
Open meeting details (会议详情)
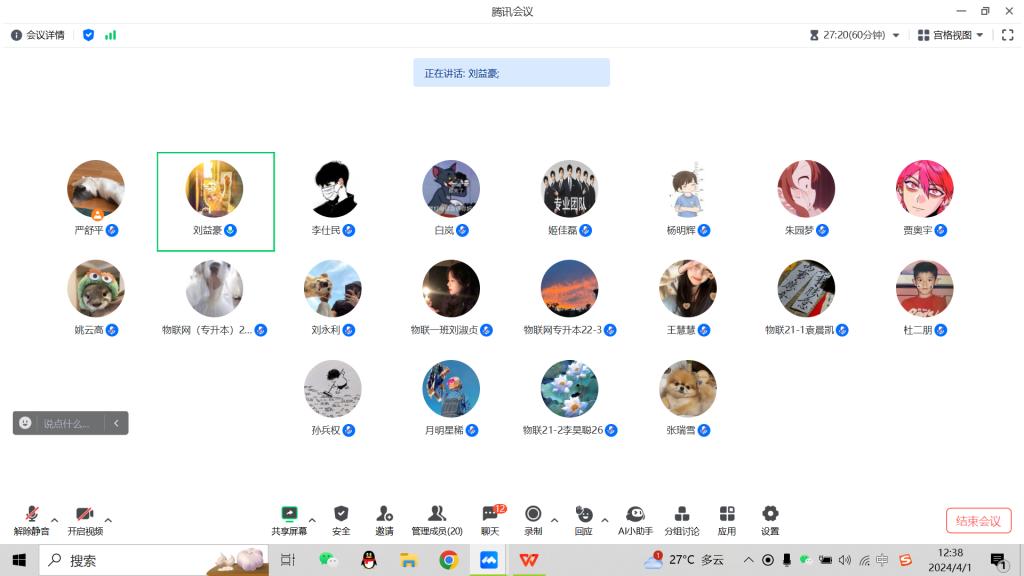tap(38, 35)
